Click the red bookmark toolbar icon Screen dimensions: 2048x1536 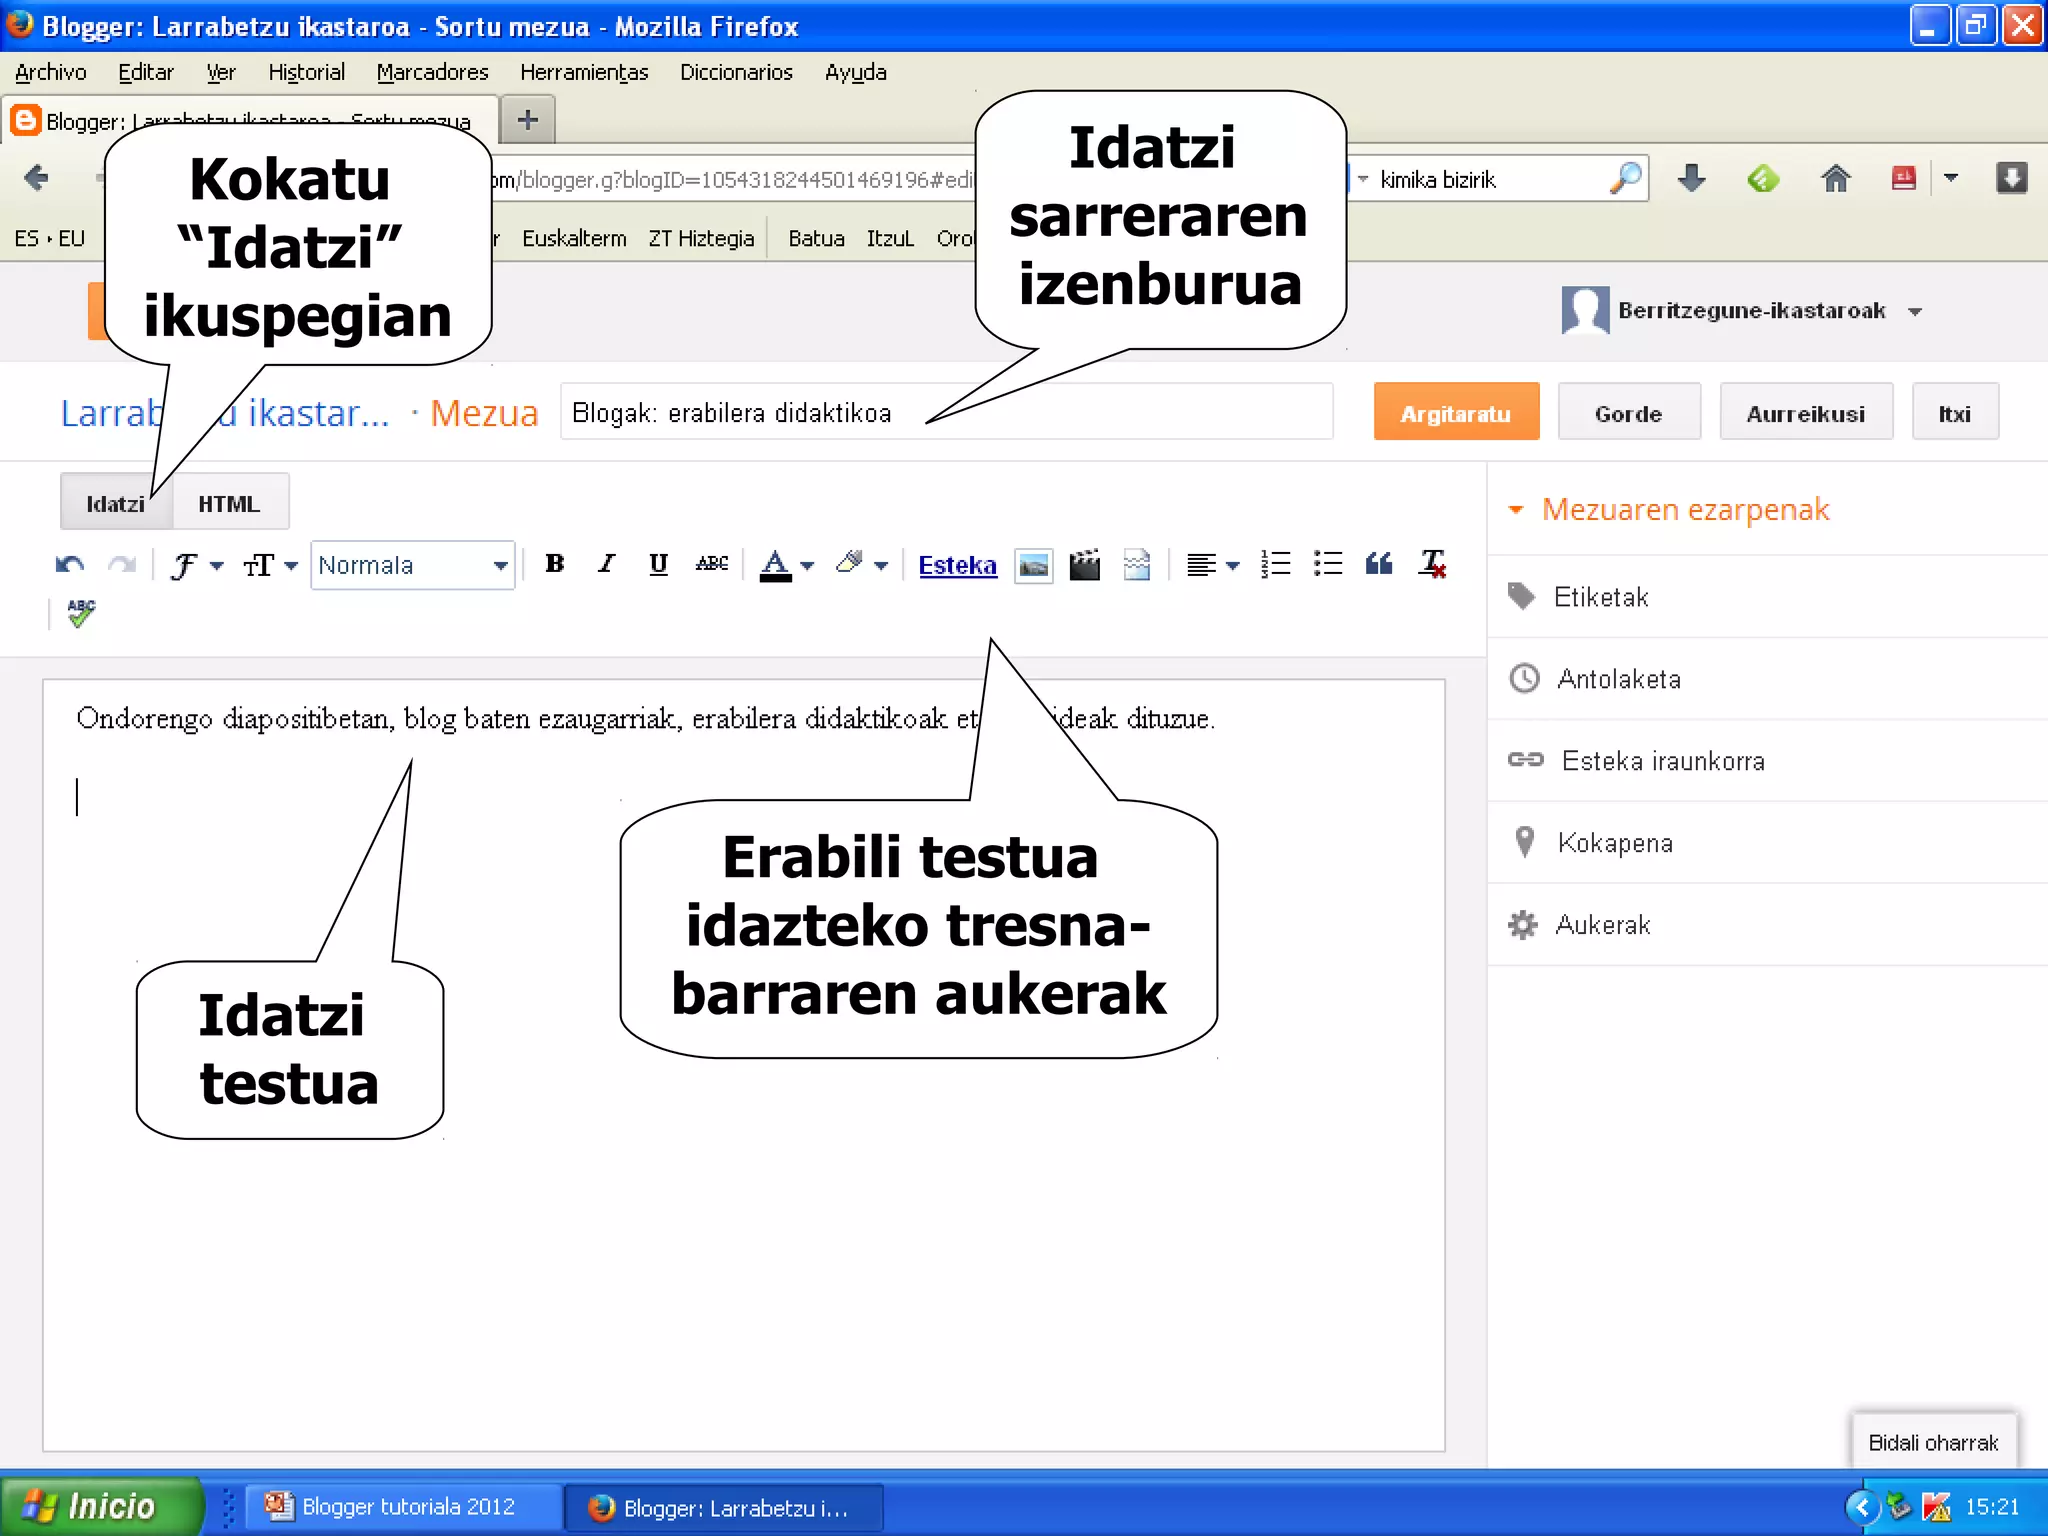point(1904,179)
